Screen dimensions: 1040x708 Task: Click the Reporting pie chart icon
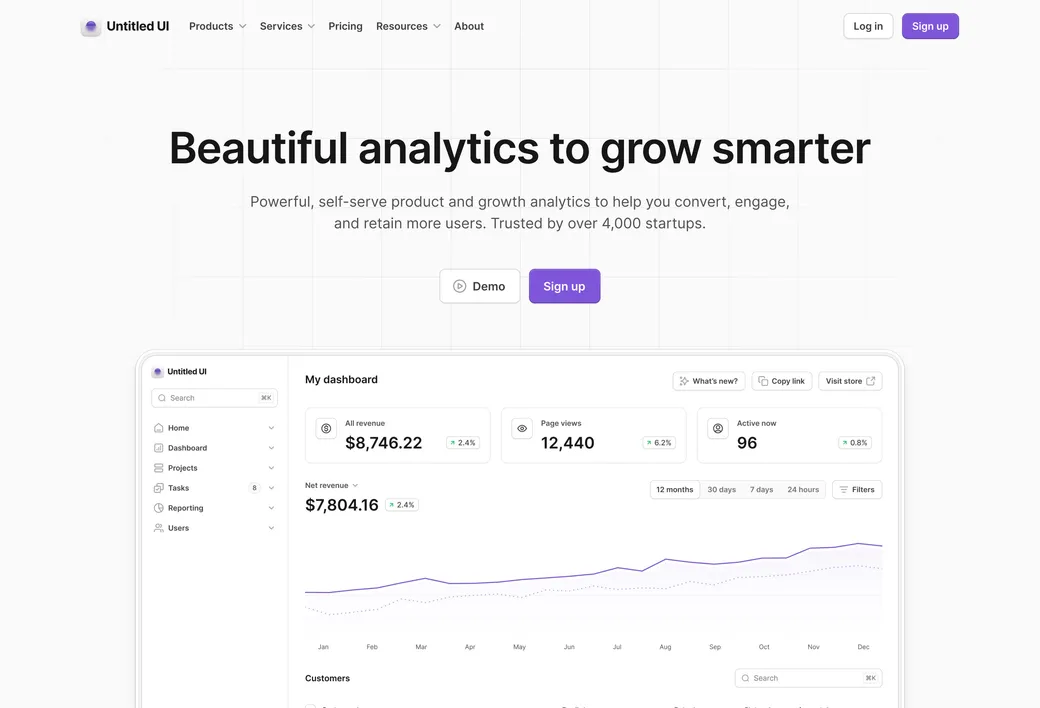click(159, 508)
